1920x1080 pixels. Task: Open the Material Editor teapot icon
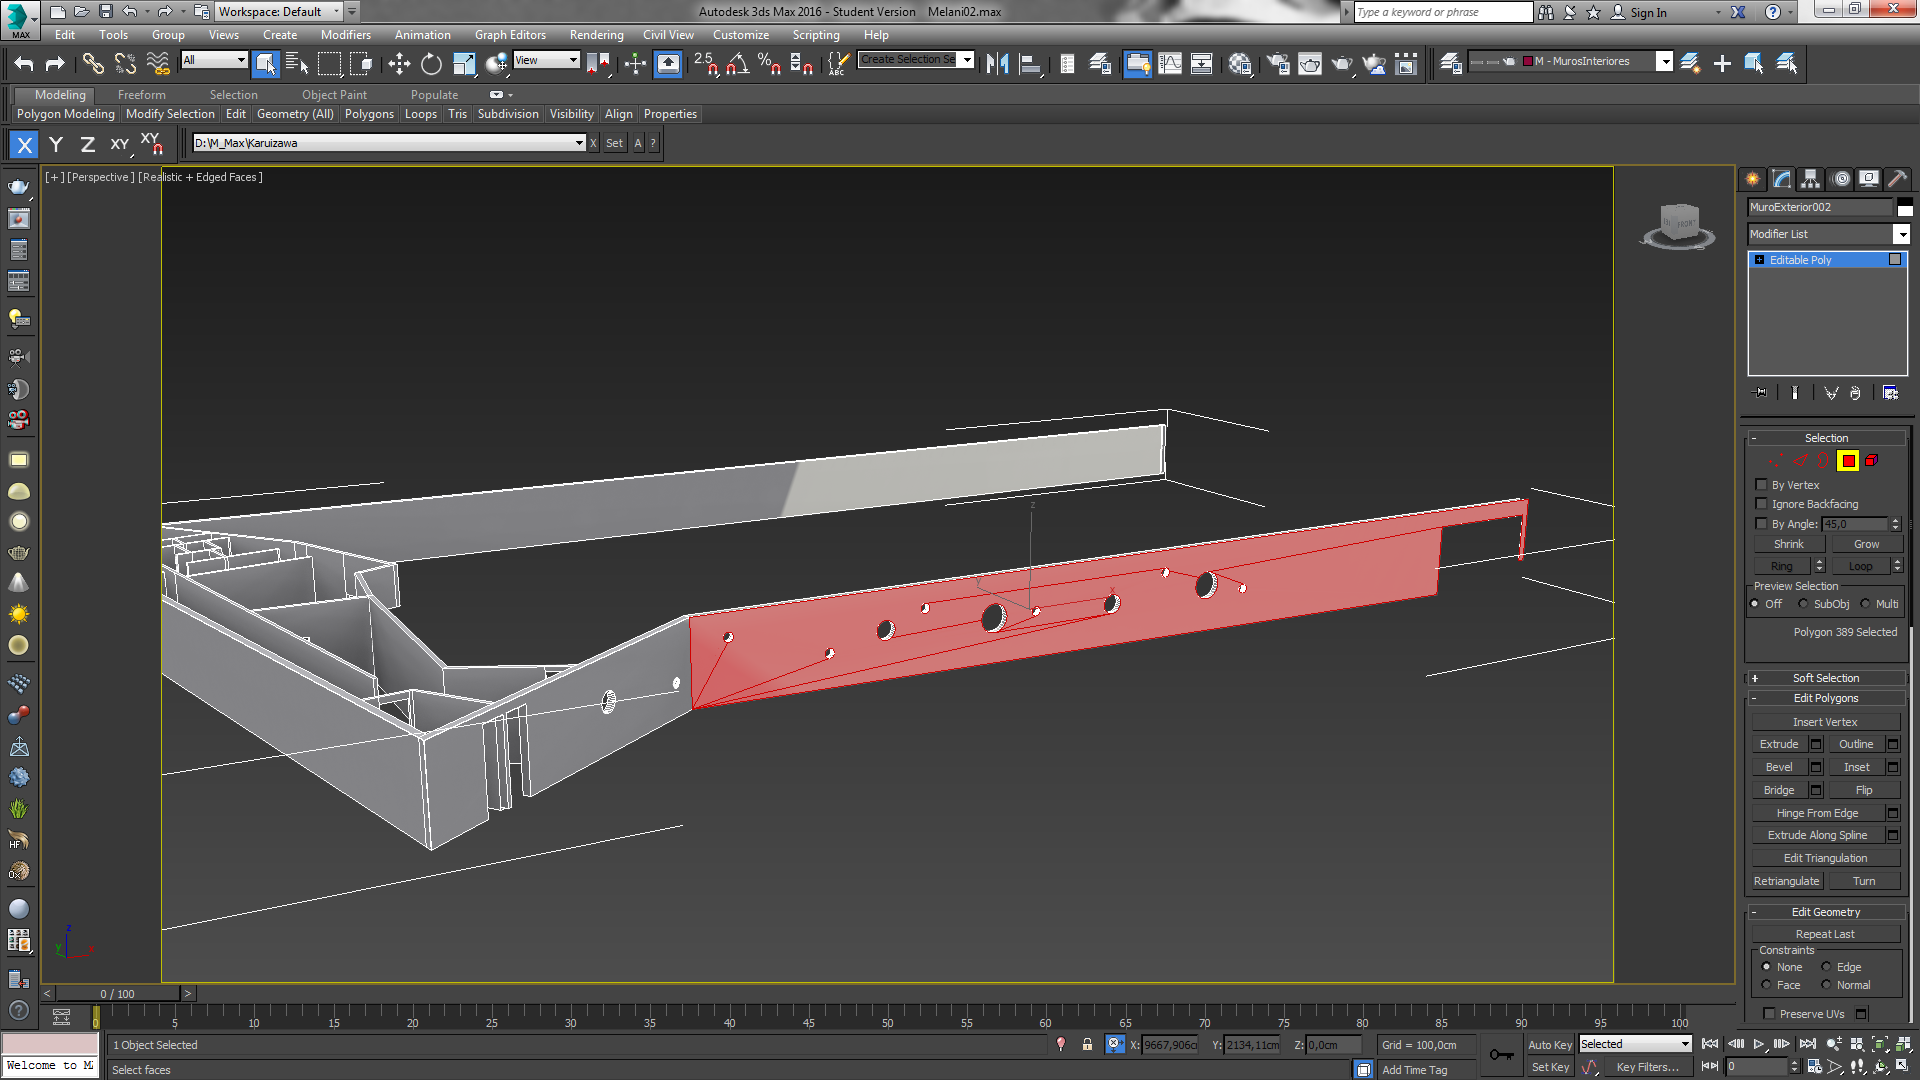(1240, 64)
